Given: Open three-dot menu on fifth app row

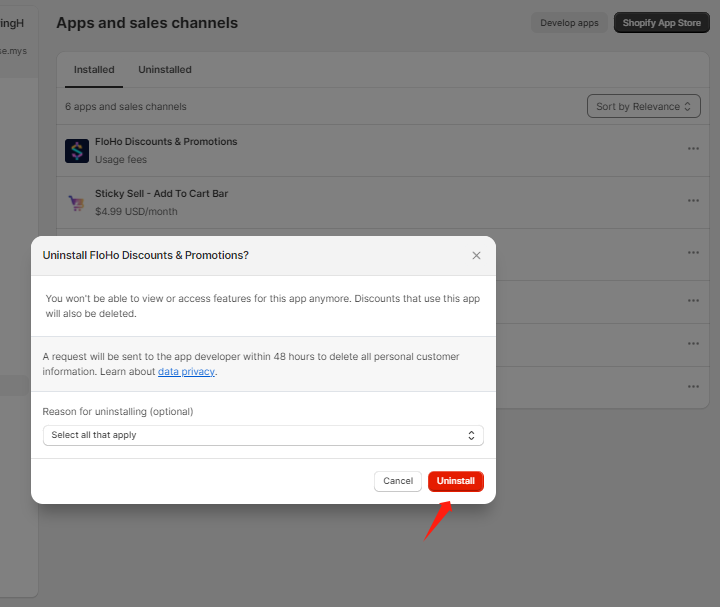Looking at the screenshot, I should (693, 343).
